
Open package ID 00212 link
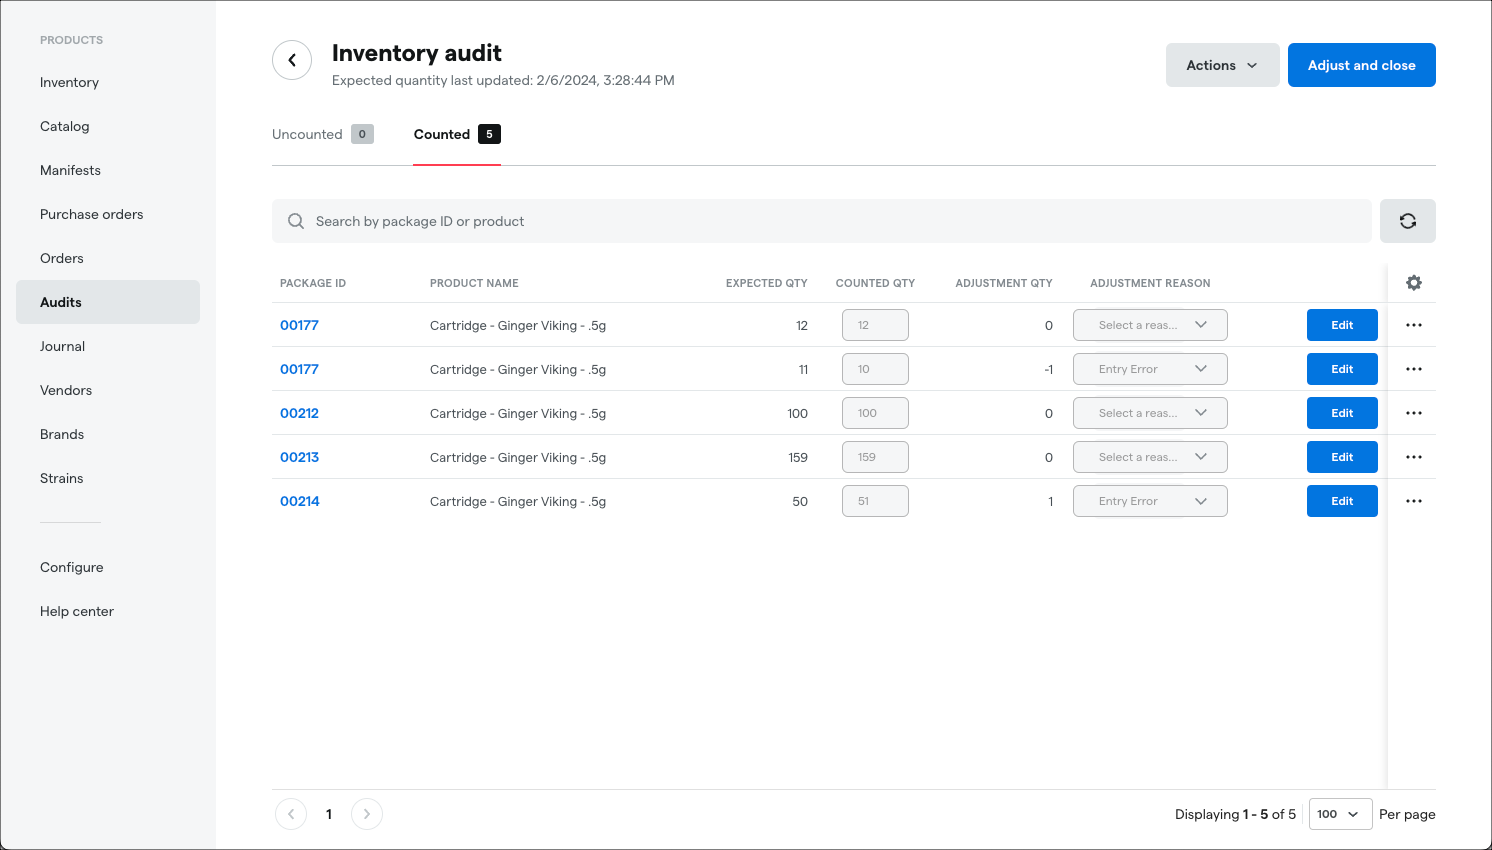[299, 413]
